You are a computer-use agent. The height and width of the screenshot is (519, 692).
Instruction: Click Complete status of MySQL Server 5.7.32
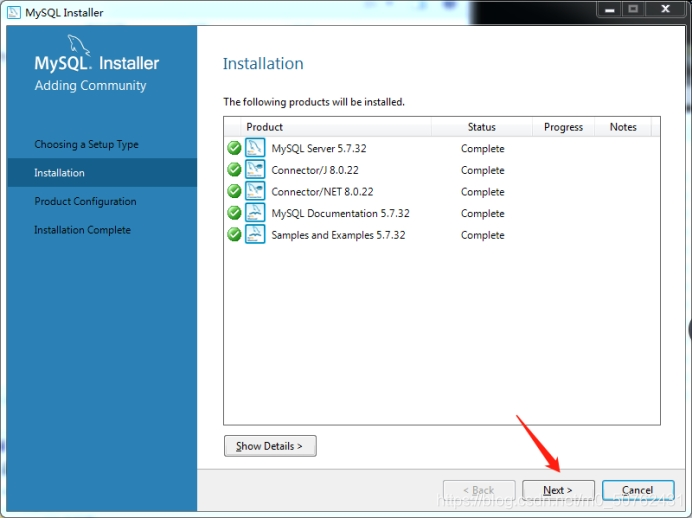(x=483, y=148)
